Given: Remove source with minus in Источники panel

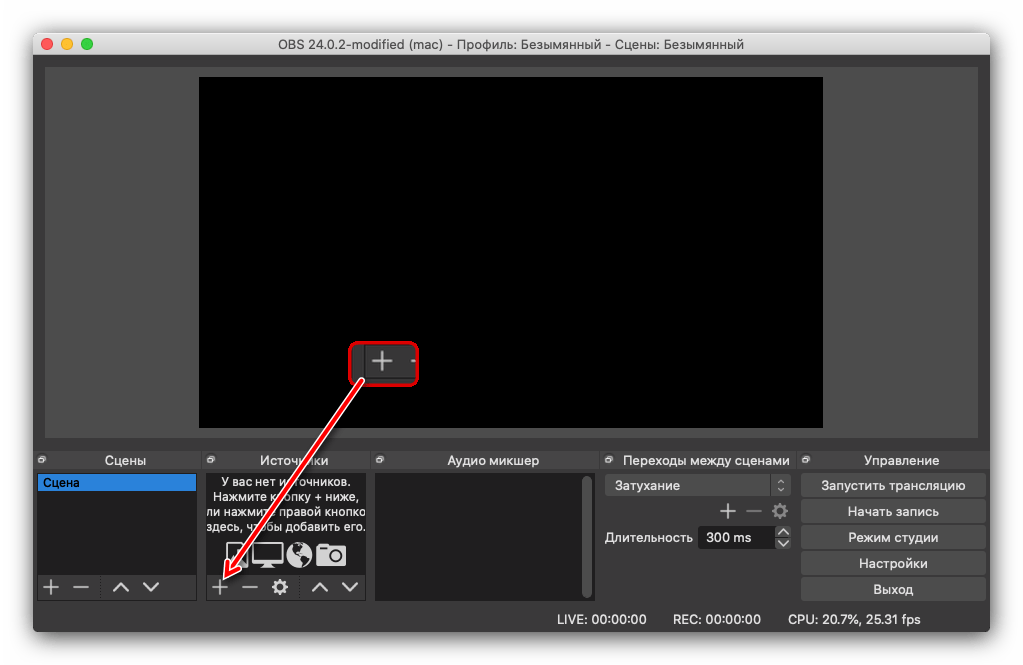Looking at the screenshot, I should click(250, 587).
